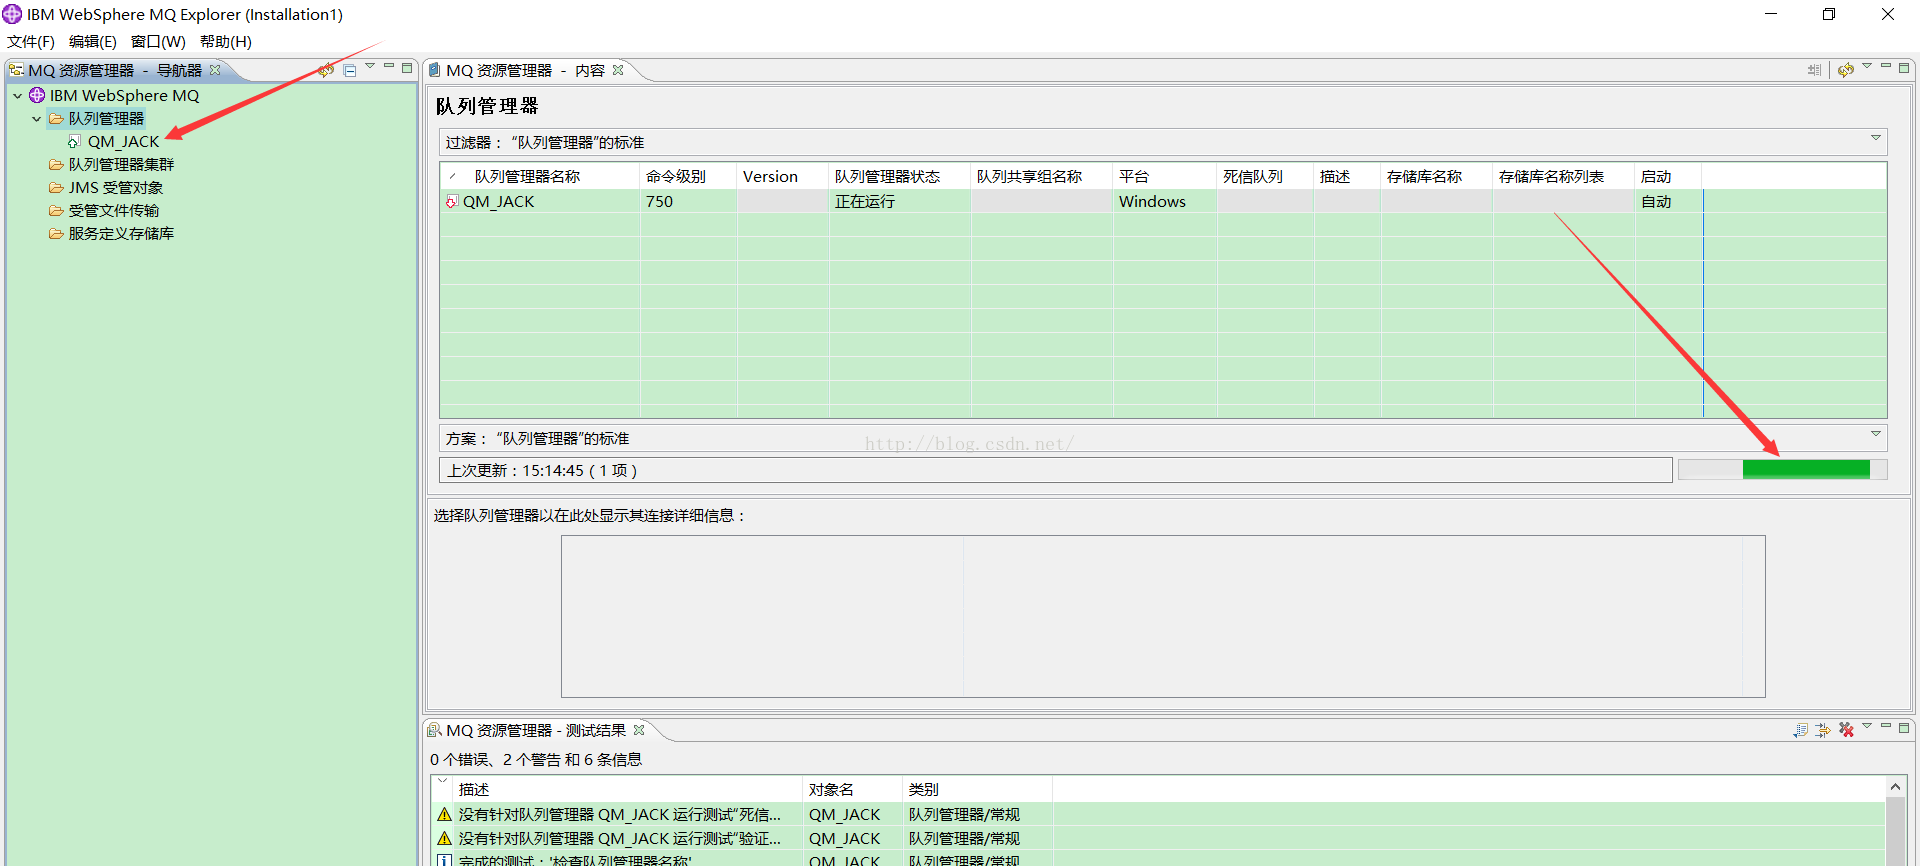Click the QM_JACK queue manager icon in tree
This screenshot has width=1920, height=866.
(75, 141)
